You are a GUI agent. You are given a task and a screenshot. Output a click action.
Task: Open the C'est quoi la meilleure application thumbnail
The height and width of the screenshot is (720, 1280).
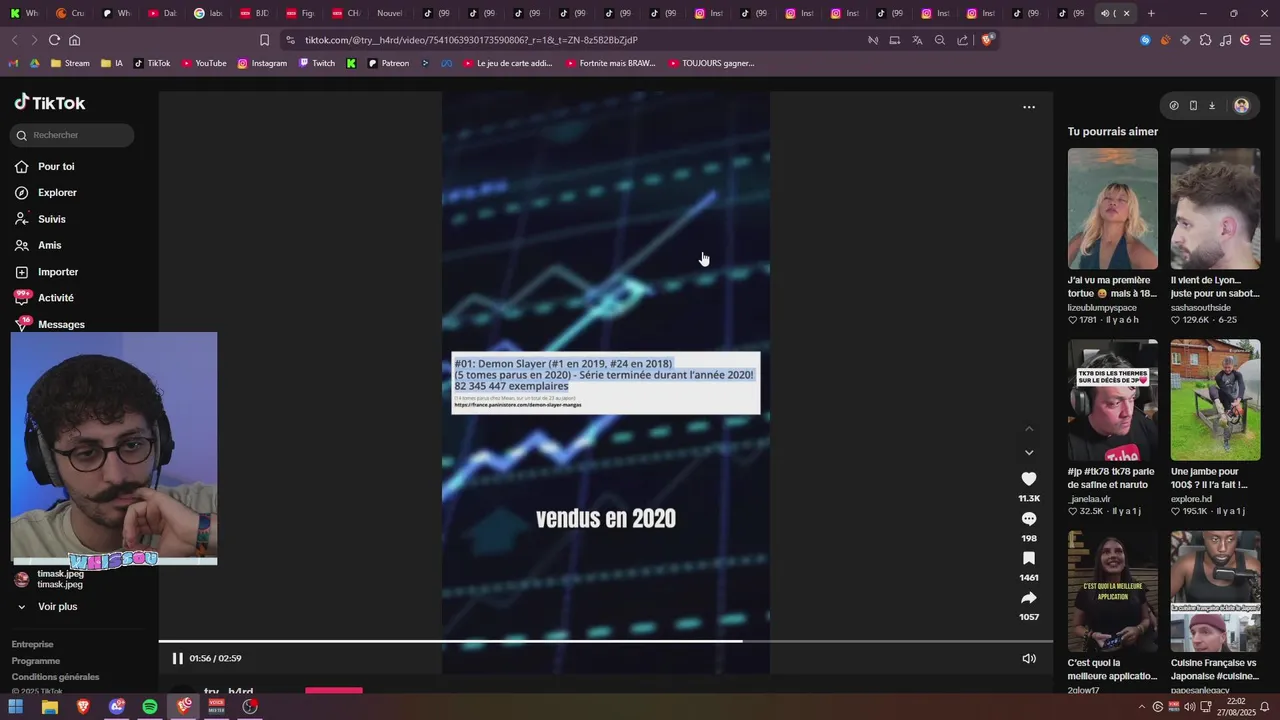1113,591
